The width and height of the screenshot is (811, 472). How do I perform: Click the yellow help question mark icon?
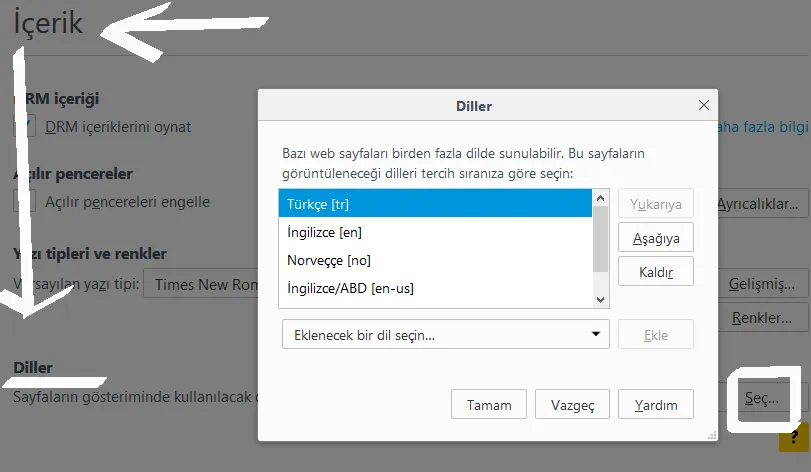(798, 438)
